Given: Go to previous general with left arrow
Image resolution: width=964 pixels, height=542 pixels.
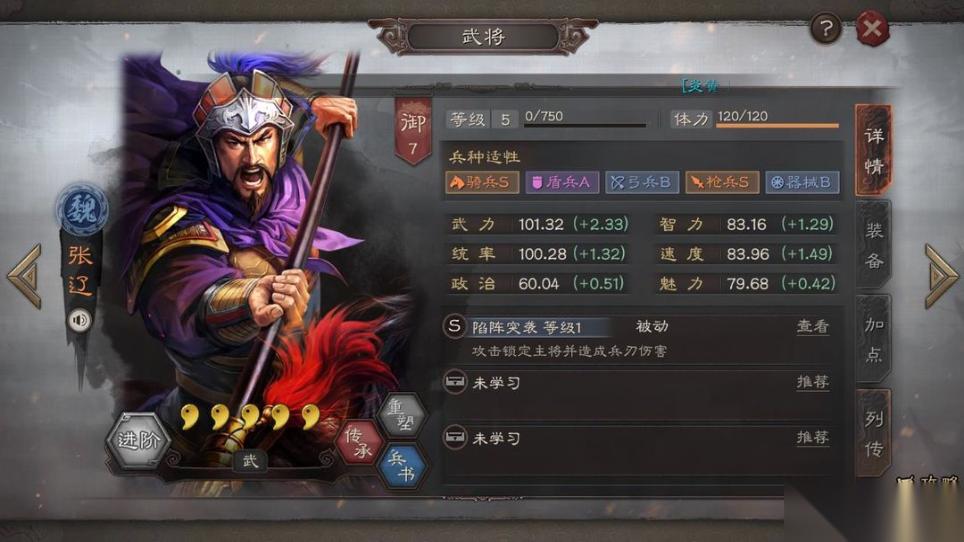Looking at the screenshot, I should tap(25, 276).
